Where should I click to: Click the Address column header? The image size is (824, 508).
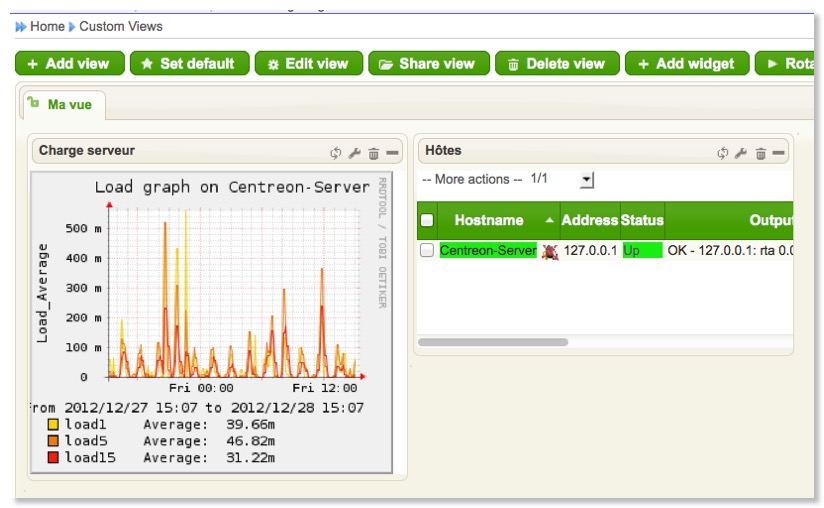590,220
